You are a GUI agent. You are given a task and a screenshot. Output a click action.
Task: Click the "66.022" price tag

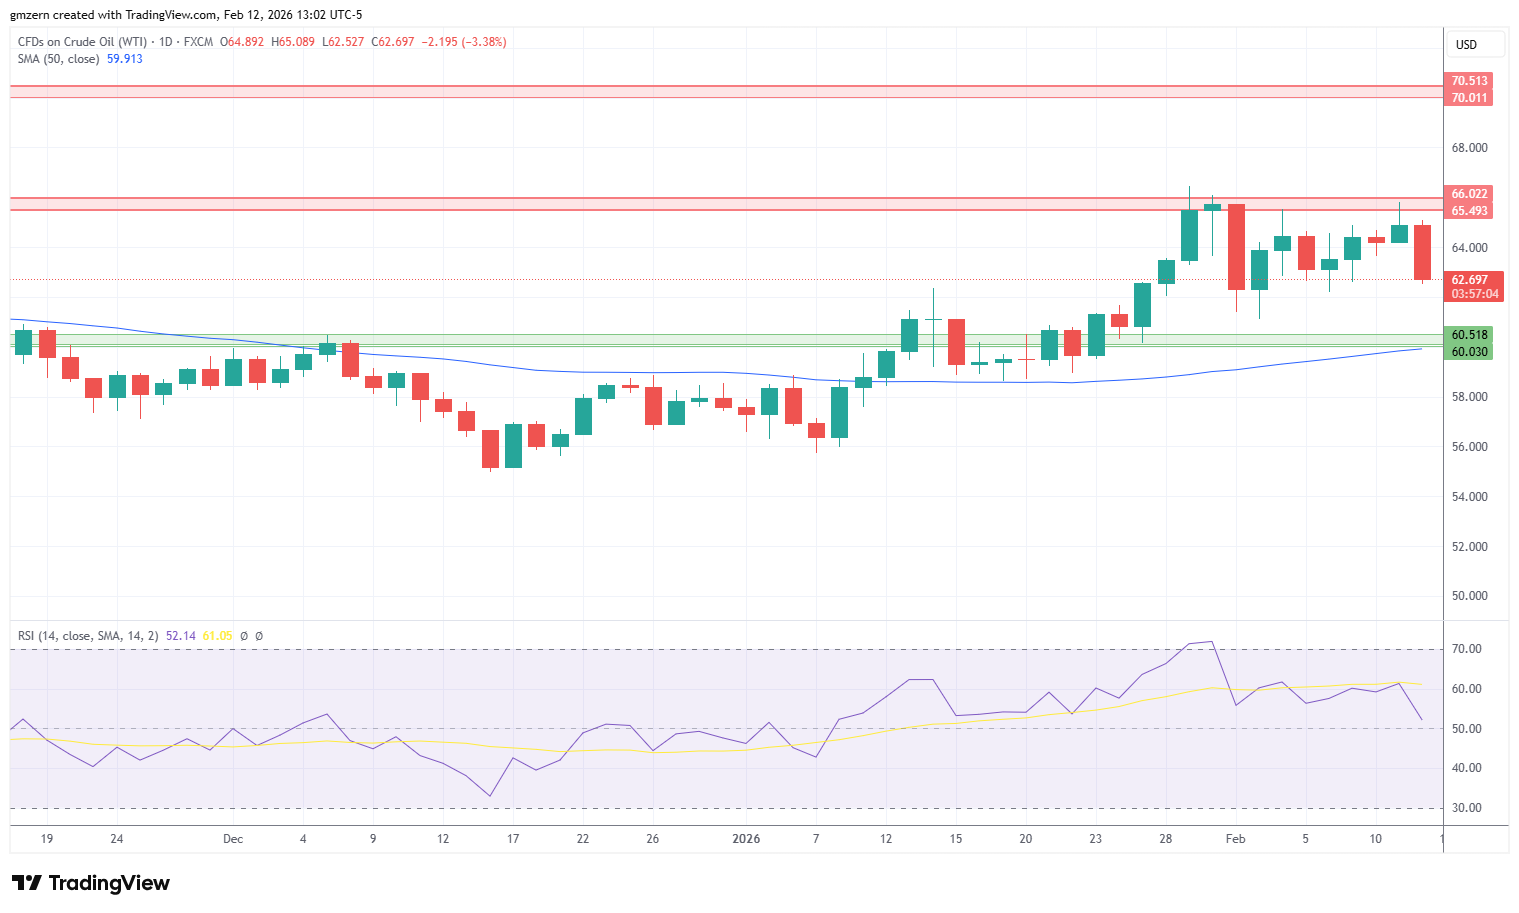point(1469,194)
